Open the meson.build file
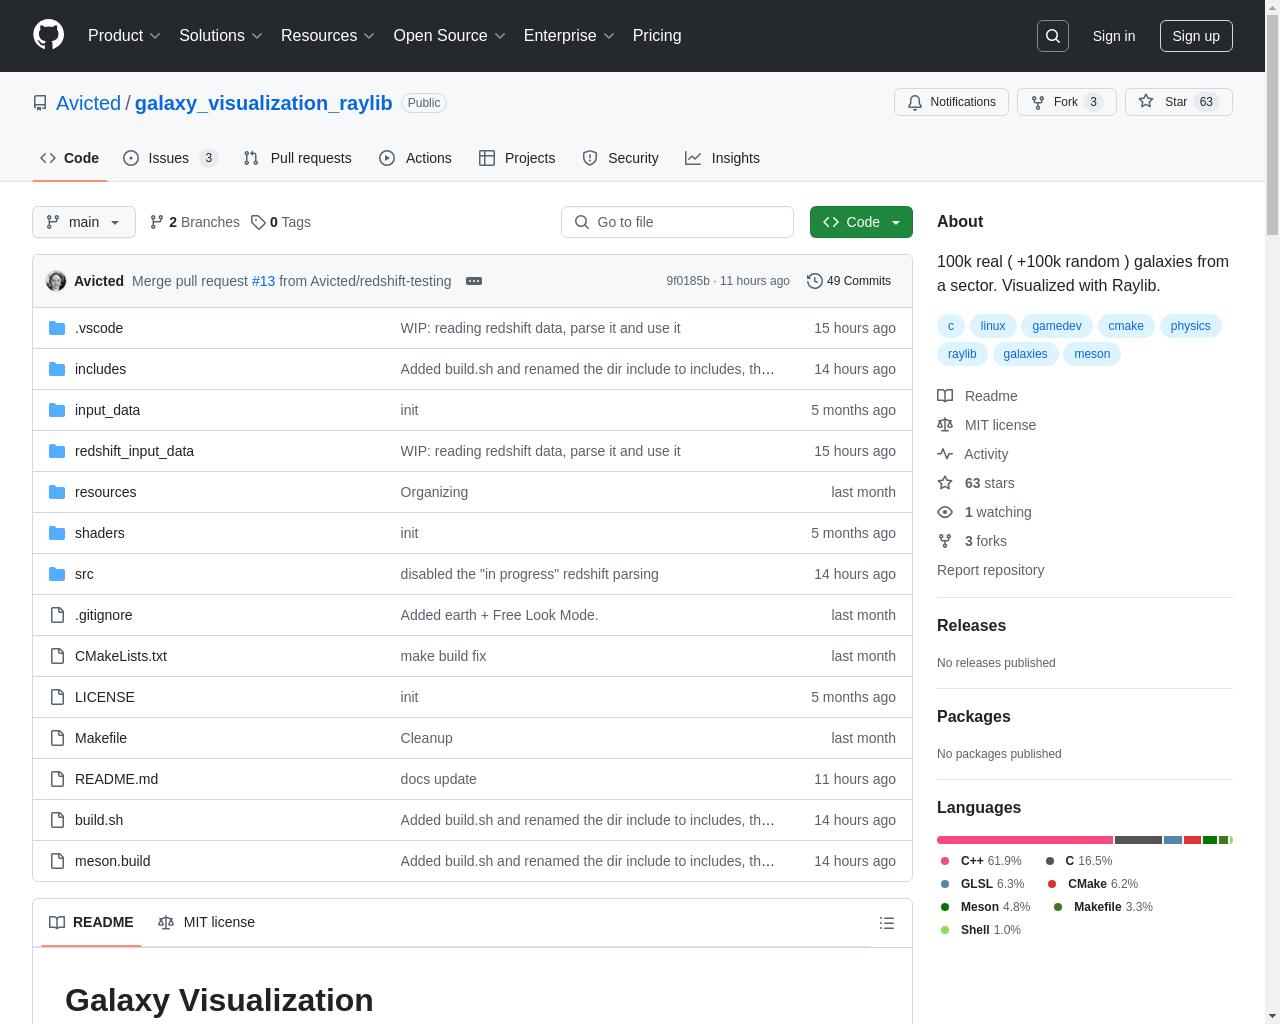The image size is (1280, 1024). [x=112, y=861]
